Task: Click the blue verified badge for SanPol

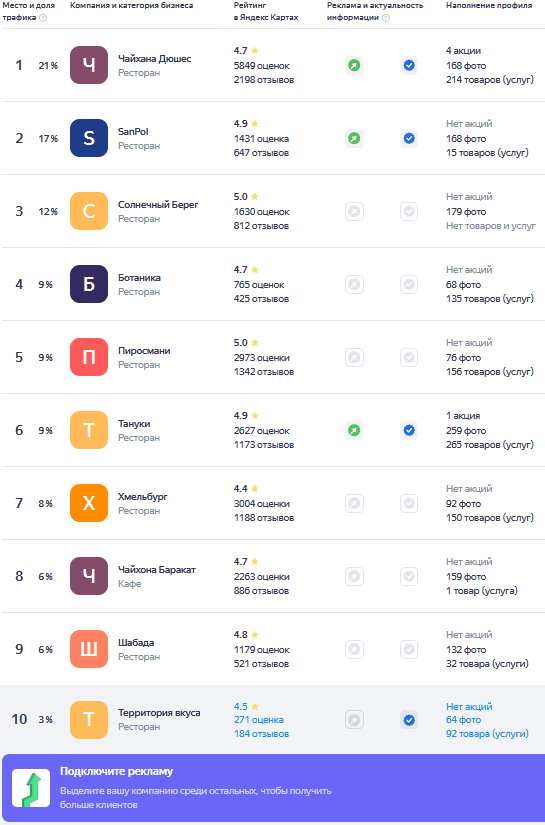Action: click(409, 138)
